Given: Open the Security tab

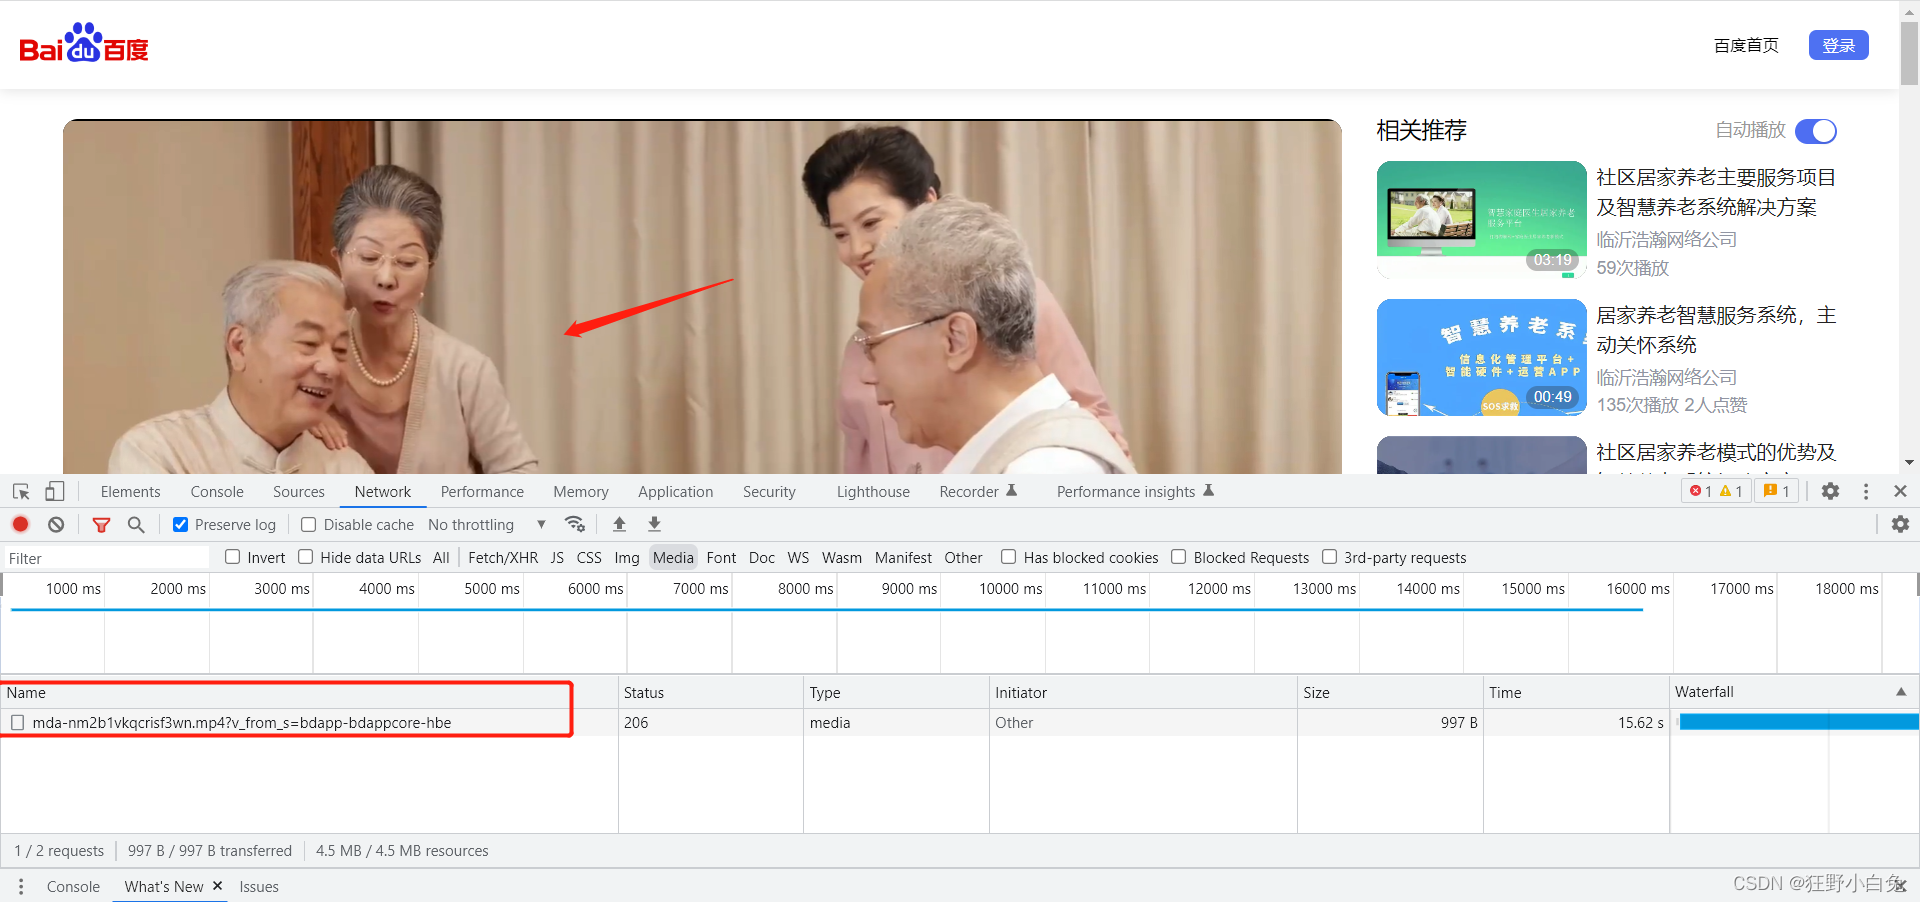Looking at the screenshot, I should pyautogui.click(x=769, y=491).
